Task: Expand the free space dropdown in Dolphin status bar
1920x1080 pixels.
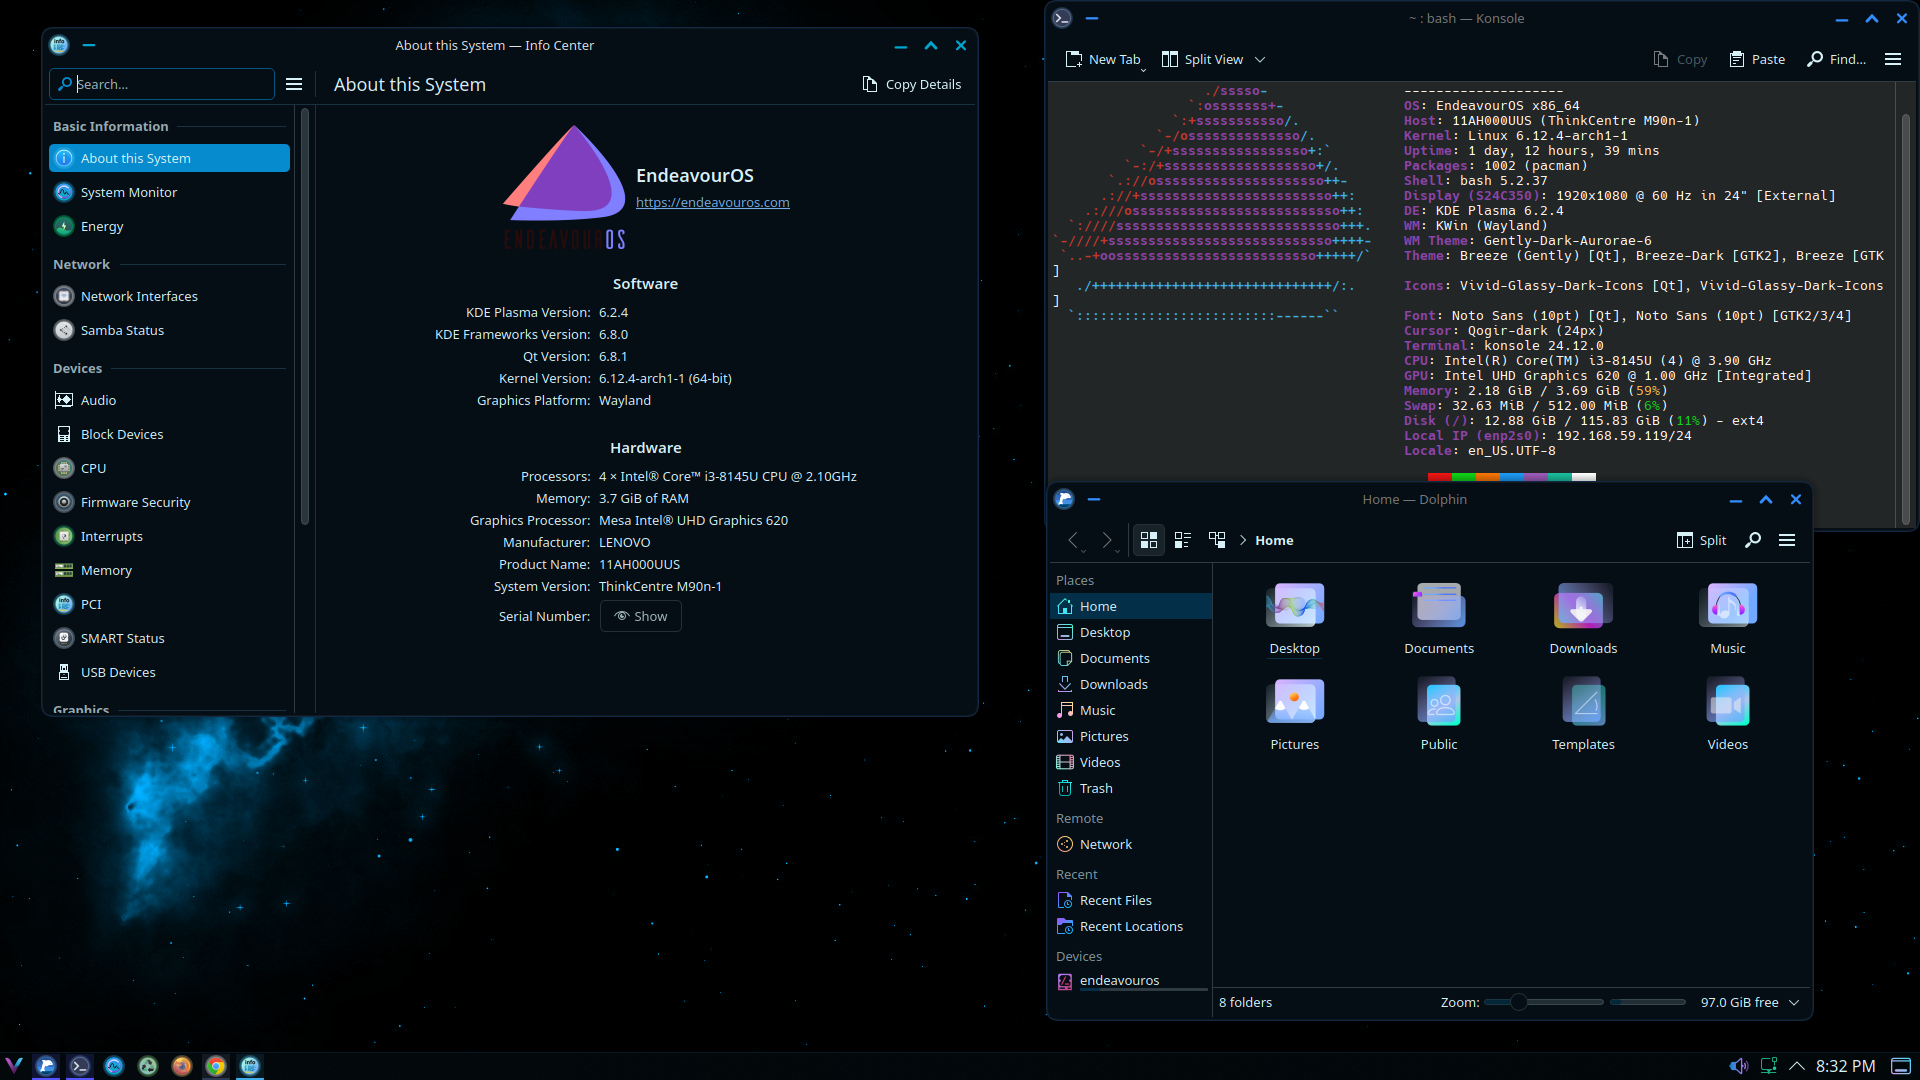Action: click(x=1794, y=1002)
